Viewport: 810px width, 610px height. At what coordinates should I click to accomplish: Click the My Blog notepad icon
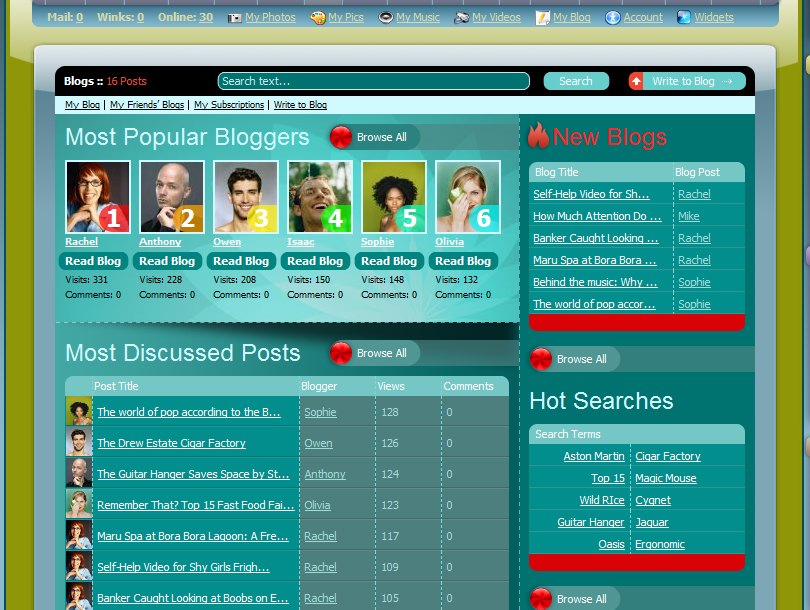point(542,17)
